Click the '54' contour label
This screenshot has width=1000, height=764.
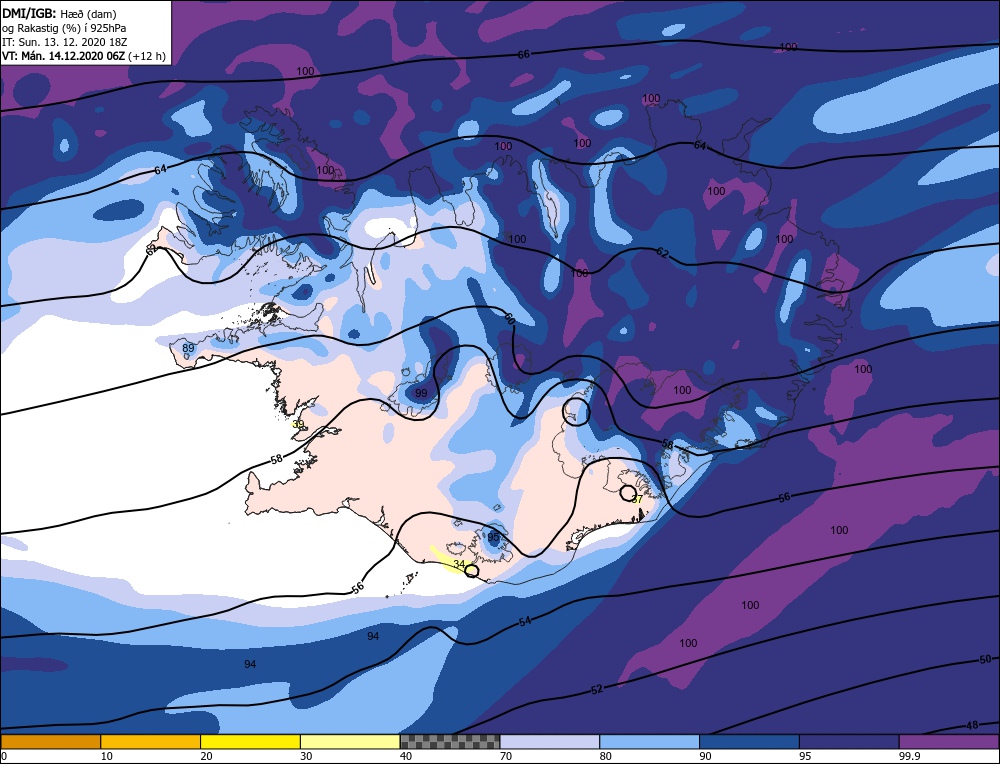[x=525, y=621]
